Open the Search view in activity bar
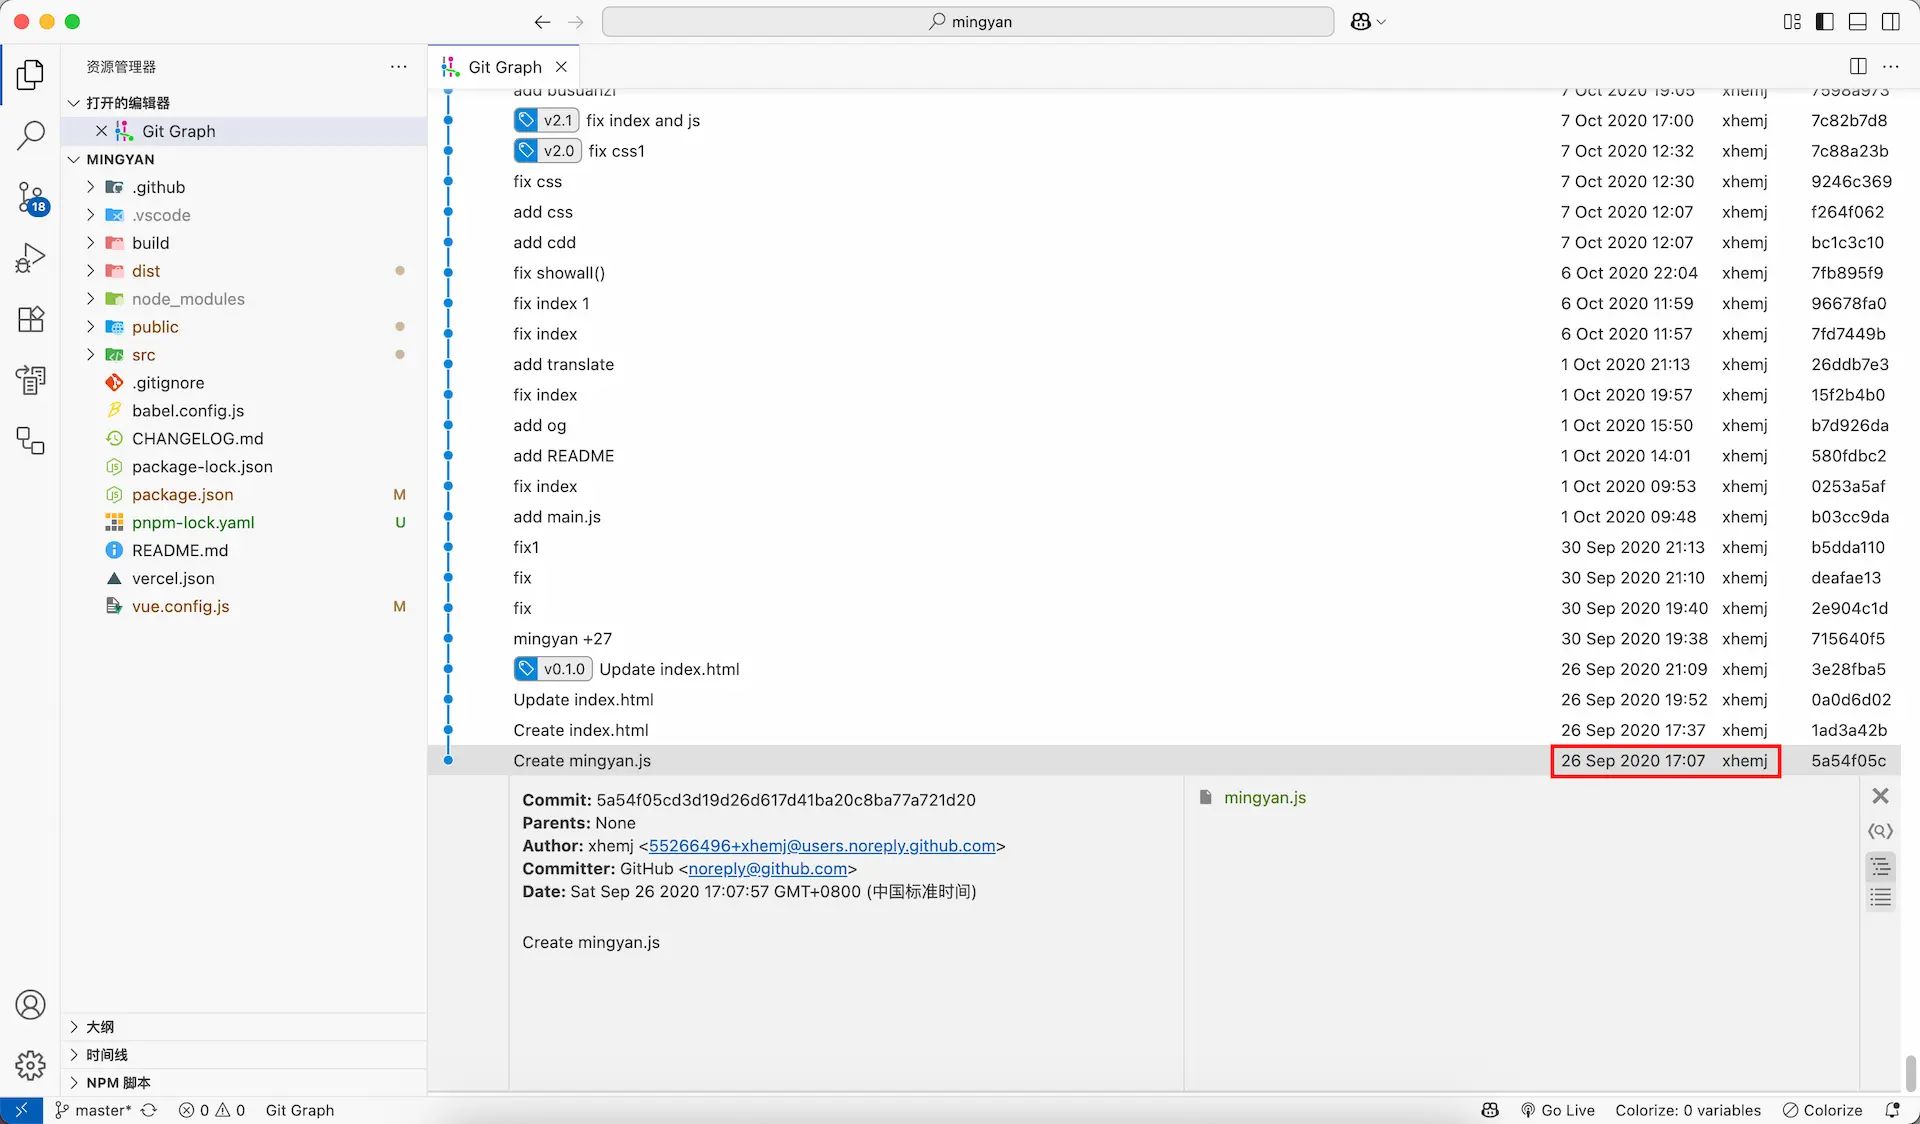The image size is (1920, 1124). point(31,135)
